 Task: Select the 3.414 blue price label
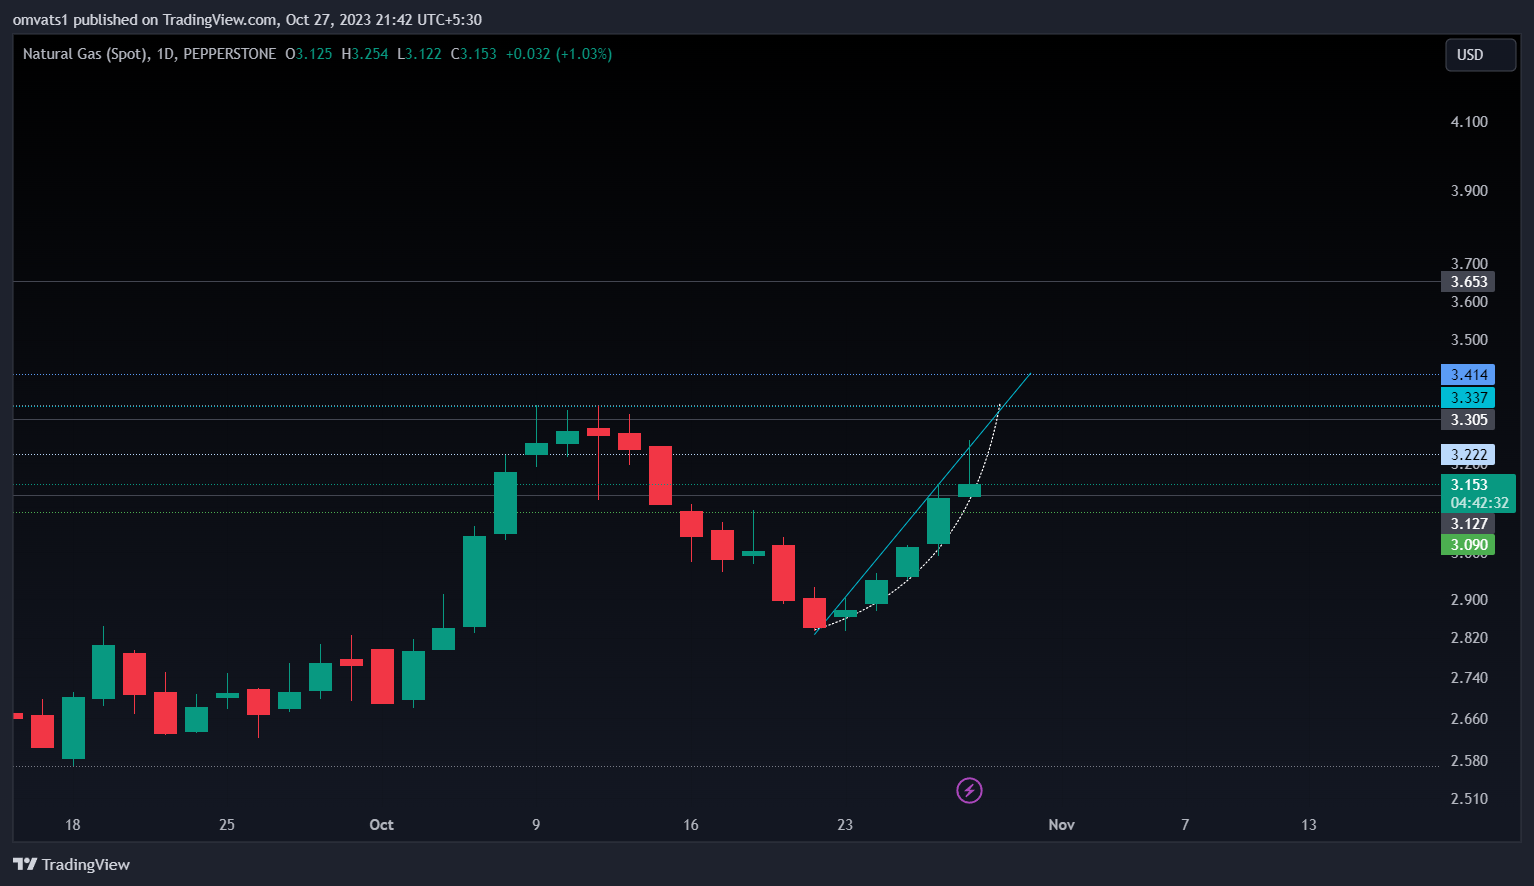(x=1468, y=375)
